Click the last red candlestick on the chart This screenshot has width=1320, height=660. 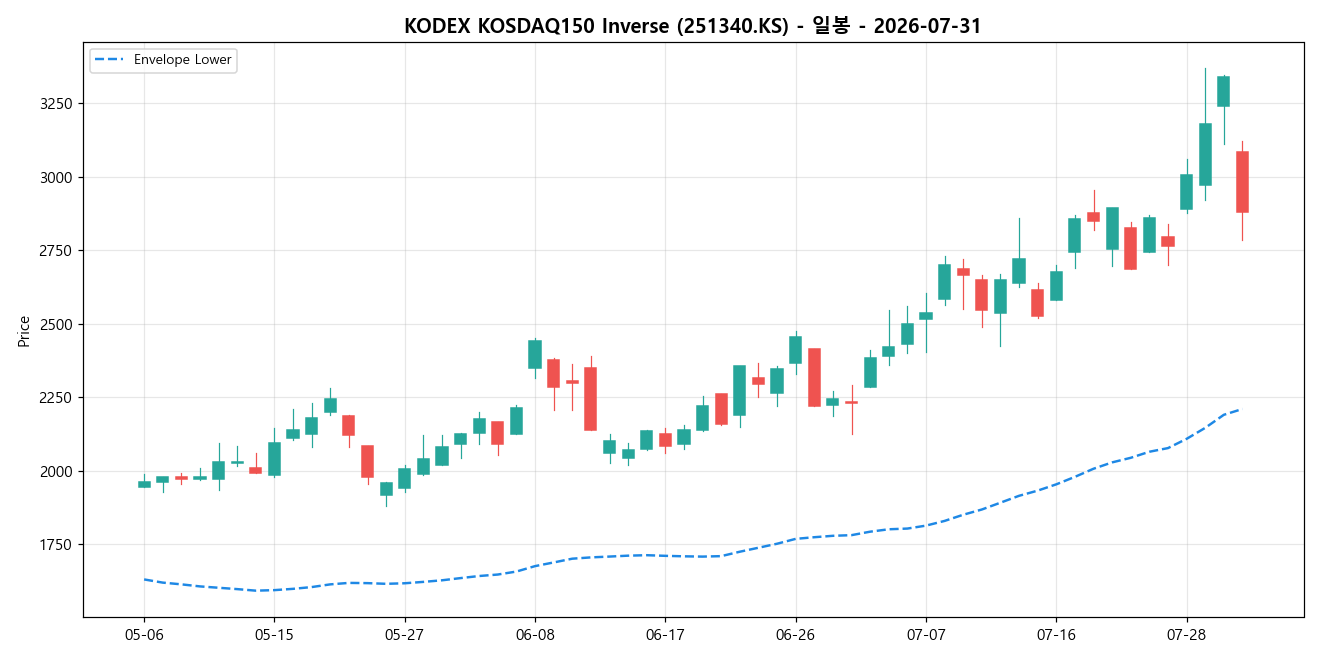pyautogui.click(x=1242, y=182)
